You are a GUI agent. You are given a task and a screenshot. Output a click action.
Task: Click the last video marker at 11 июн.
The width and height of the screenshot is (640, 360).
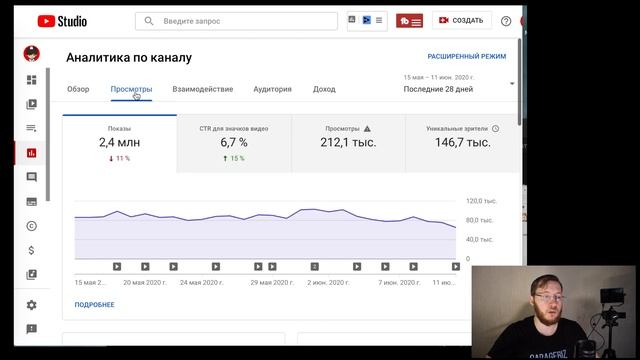click(456, 267)
